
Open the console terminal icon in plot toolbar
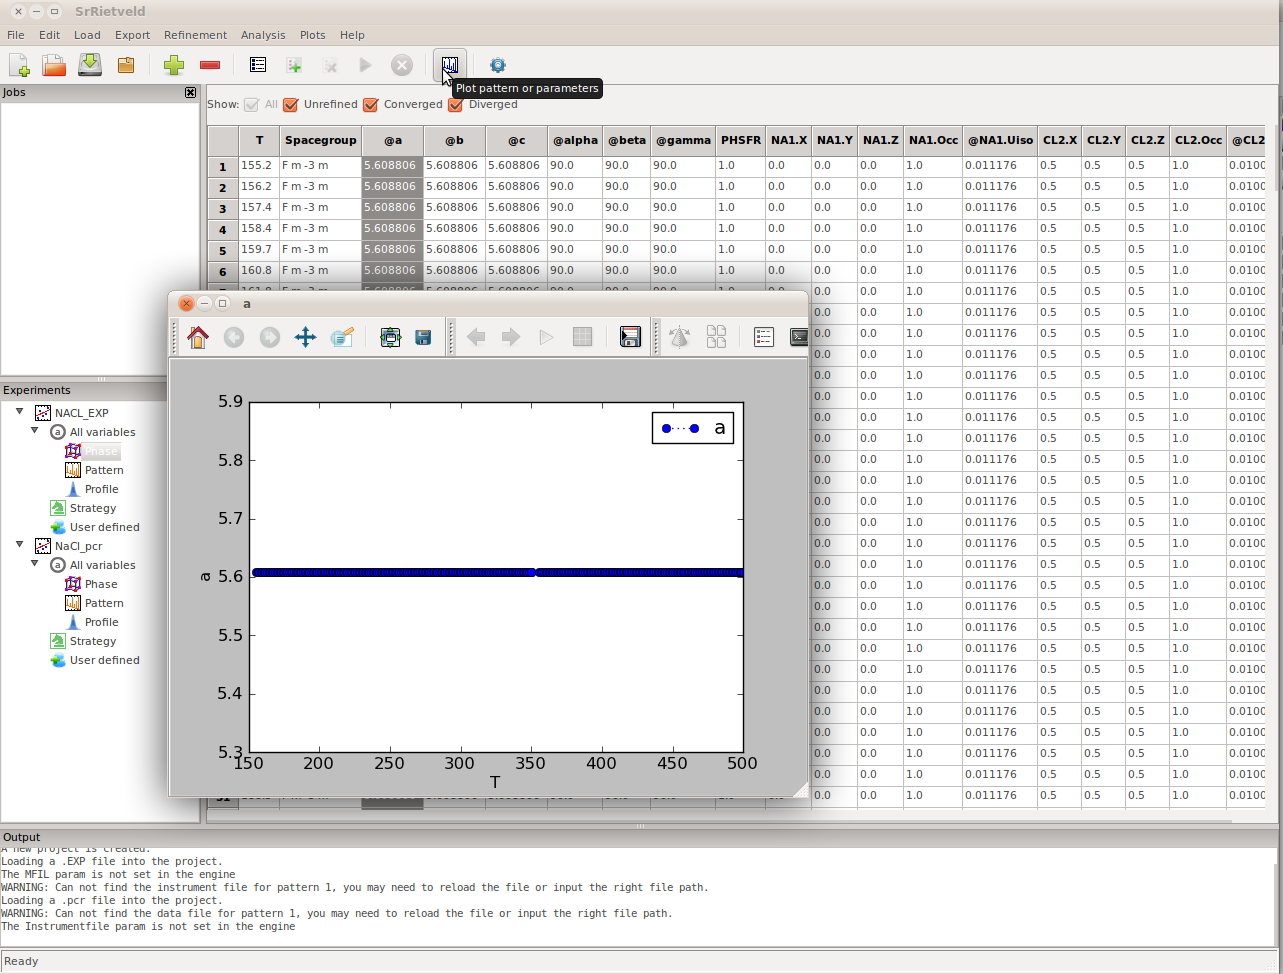tap(799, 337)
